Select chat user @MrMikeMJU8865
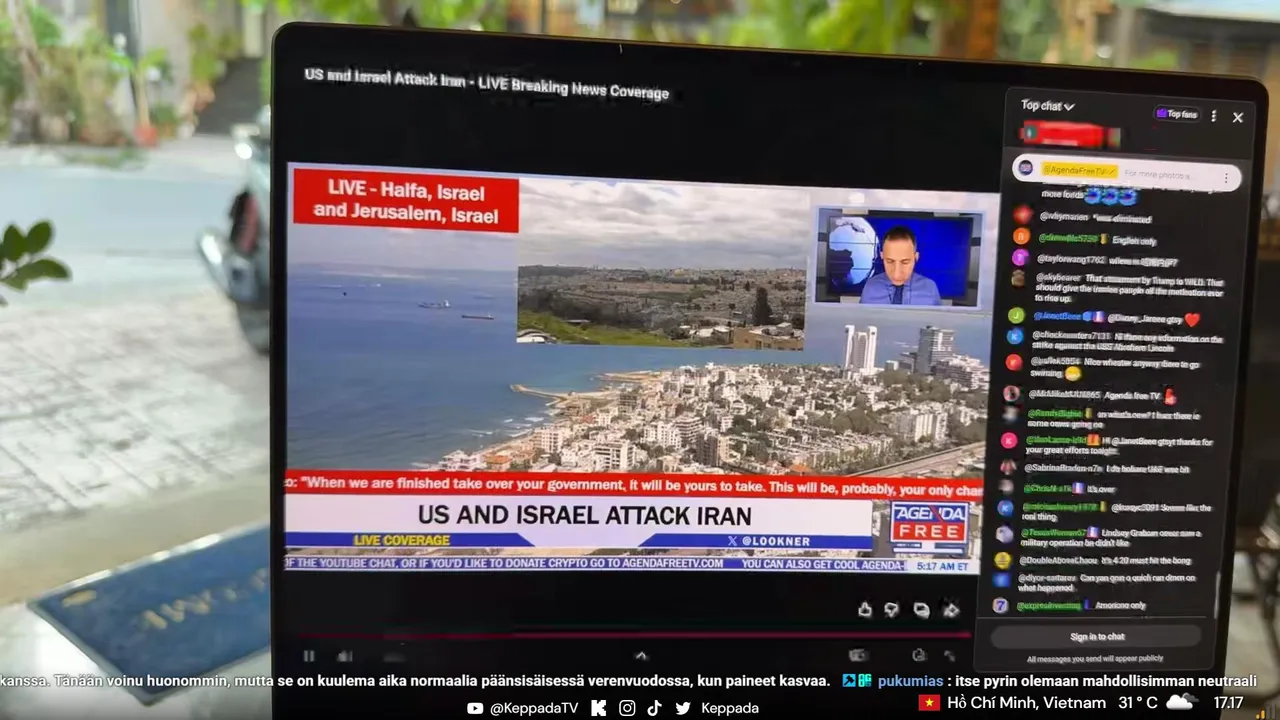 pos(1064,395)
